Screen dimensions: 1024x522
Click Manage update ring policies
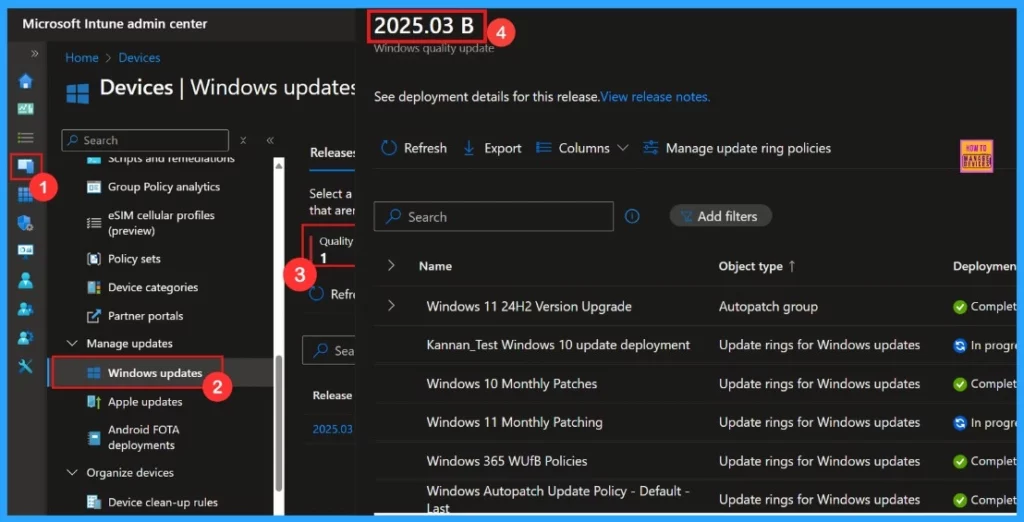[x=737, y=148]
